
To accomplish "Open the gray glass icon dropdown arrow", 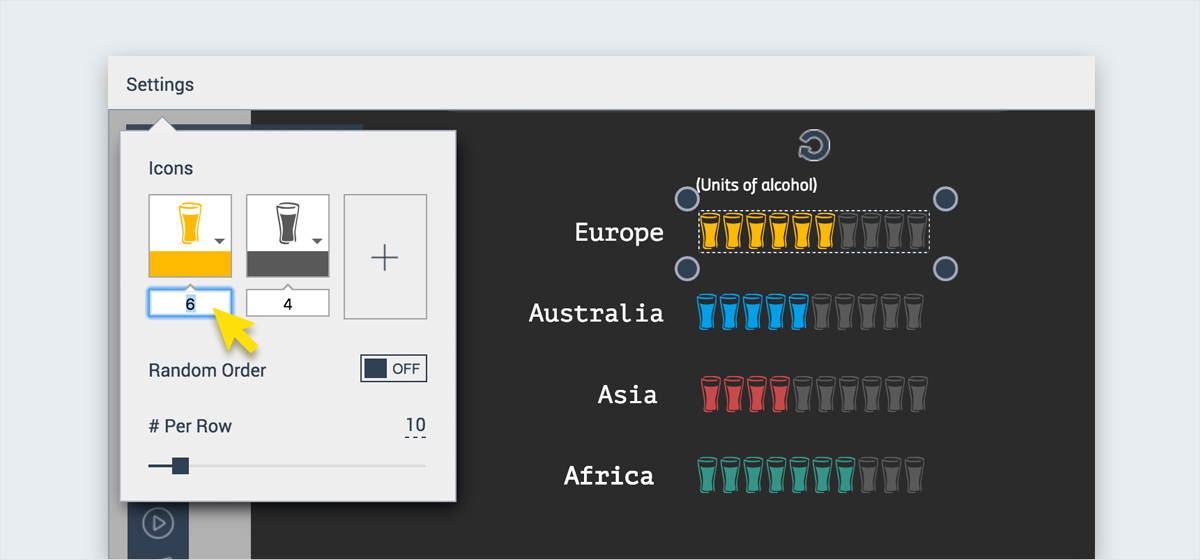I will pyautogui.click(x=317, y=241).
